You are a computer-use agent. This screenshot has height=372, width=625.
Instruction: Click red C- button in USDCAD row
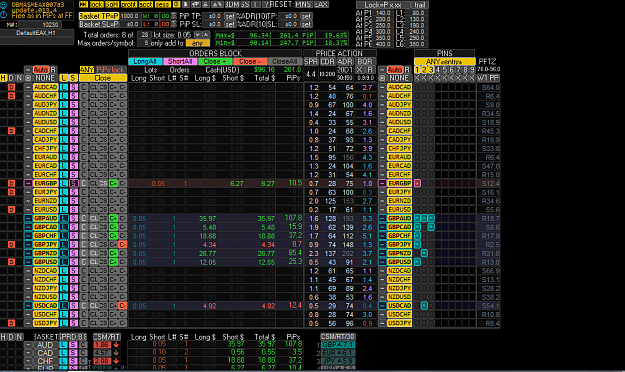pyautogui.click(x=123, y=306)
